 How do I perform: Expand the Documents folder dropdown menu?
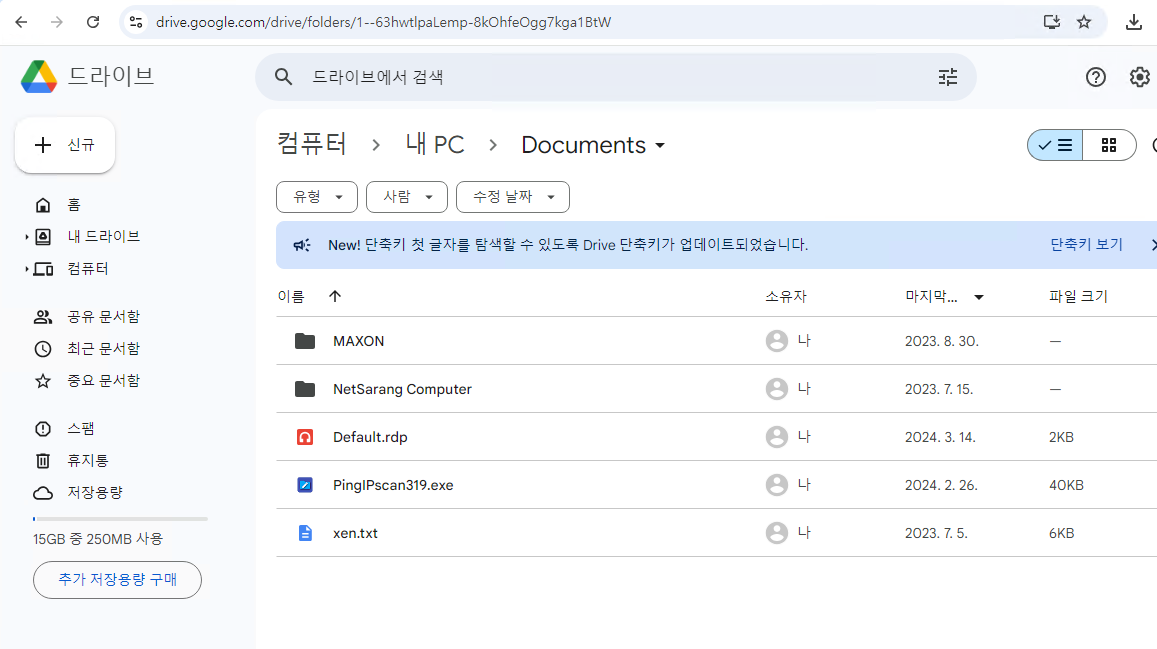660,146
